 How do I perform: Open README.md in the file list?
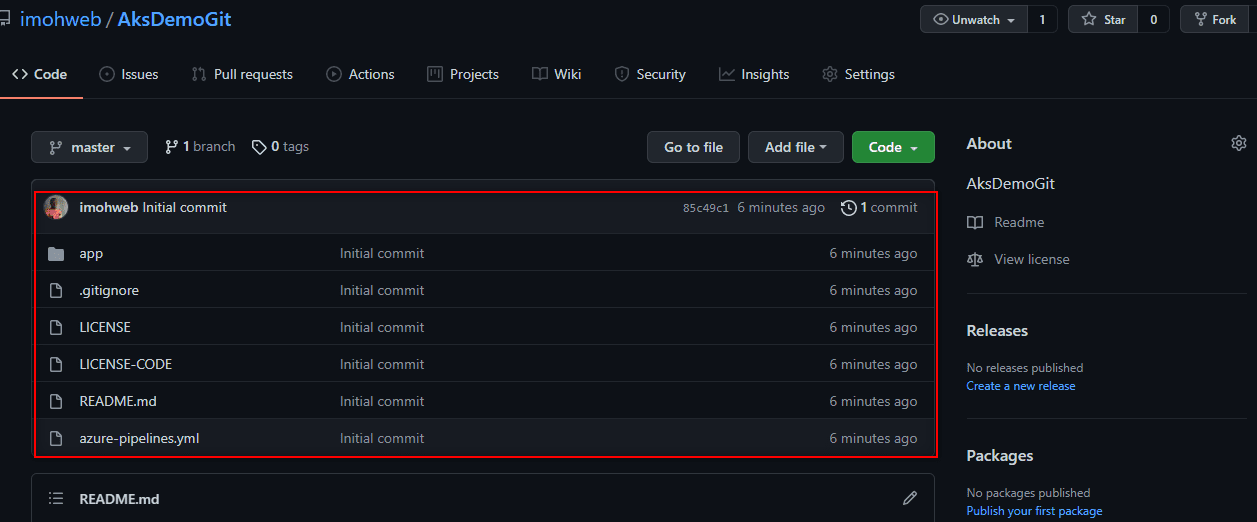coord(118,401)
